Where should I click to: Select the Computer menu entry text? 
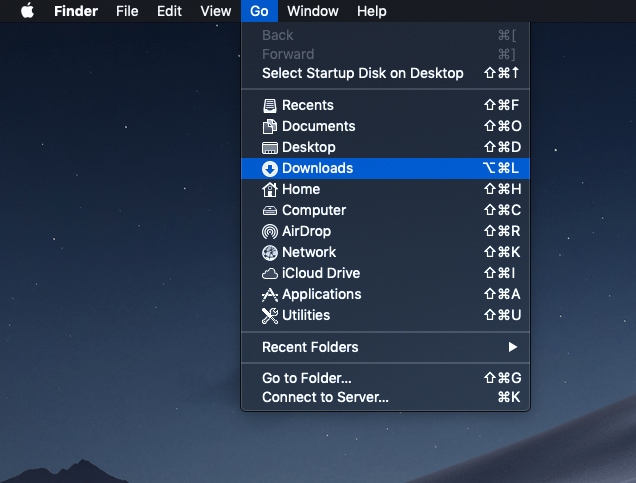(314, 210)
